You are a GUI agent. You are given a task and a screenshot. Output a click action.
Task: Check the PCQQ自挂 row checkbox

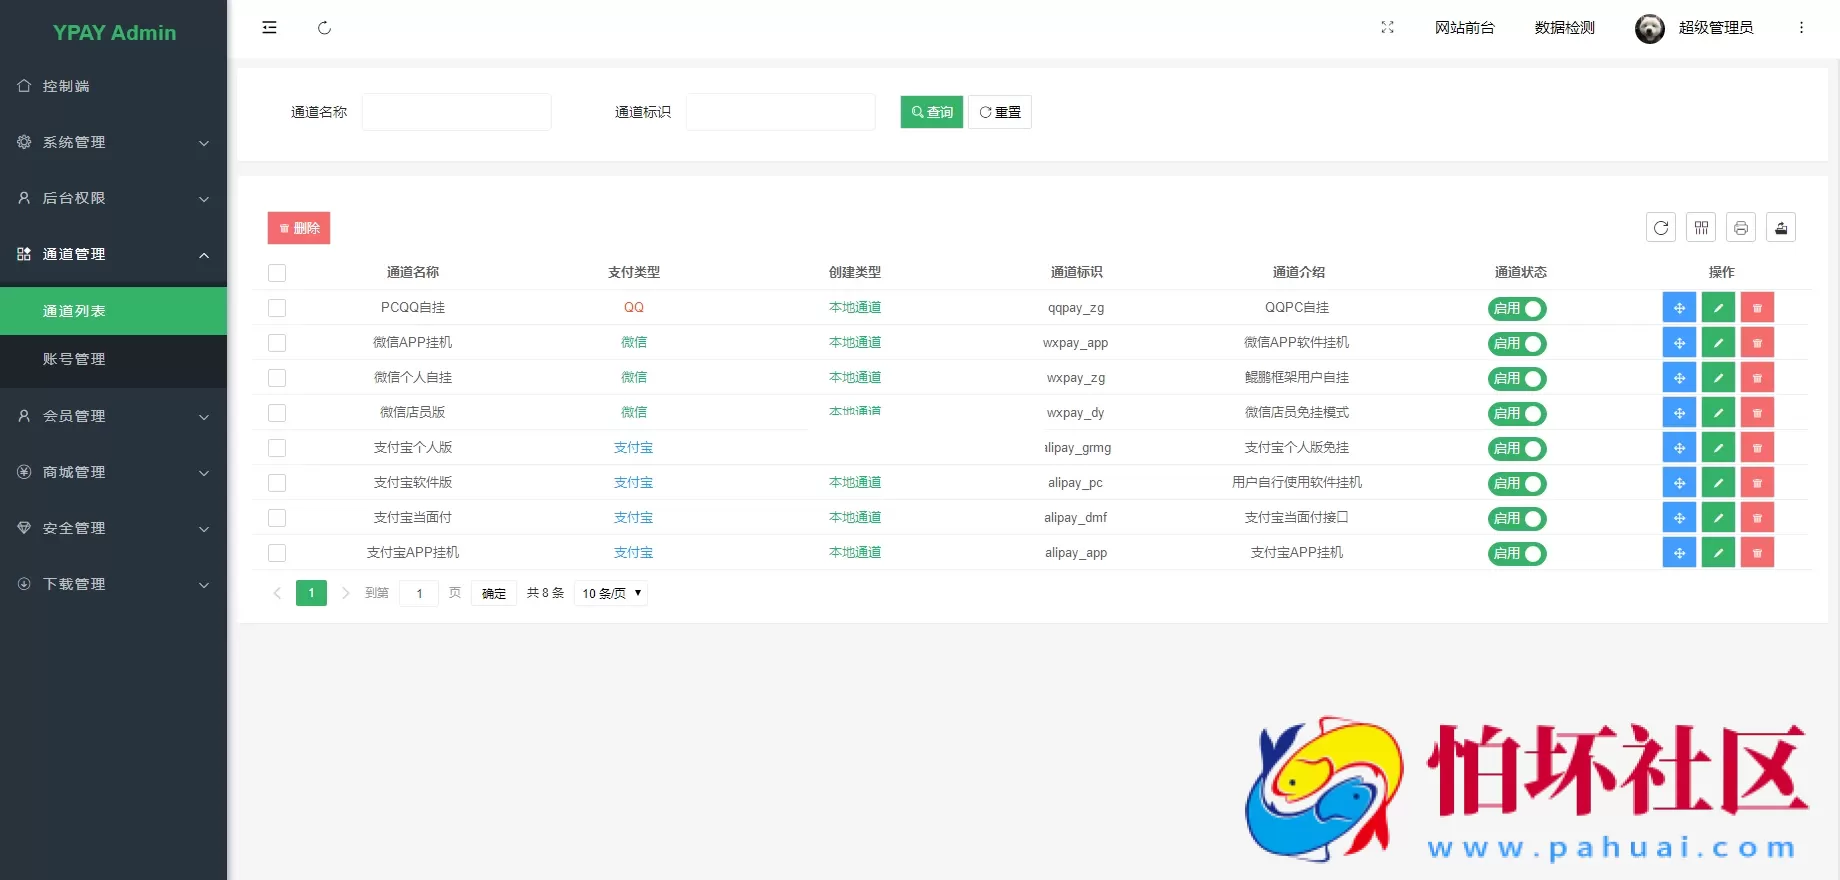pyautogui.click(x=277, y=308)
